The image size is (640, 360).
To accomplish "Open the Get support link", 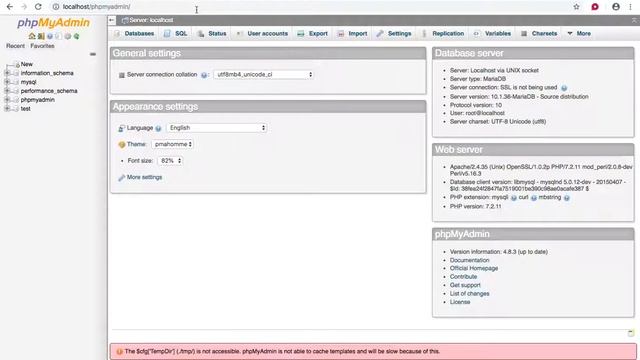I will [x=465, y=285].
